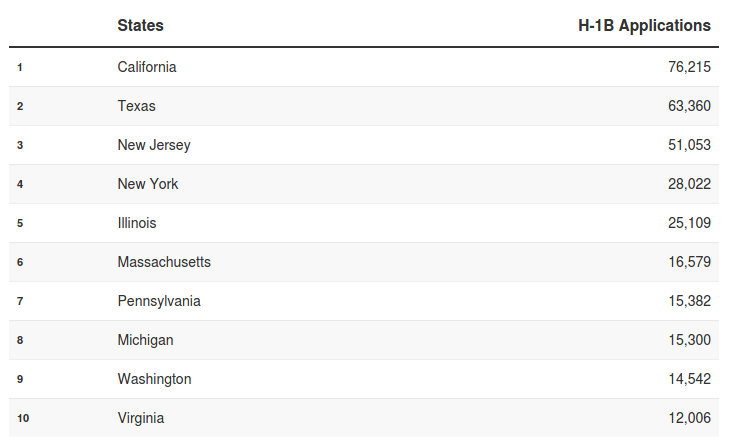Select the Pennsylvania state cell
Image resolution: width=738 pixels, height=444 pixels.
(x=159, y=301)
